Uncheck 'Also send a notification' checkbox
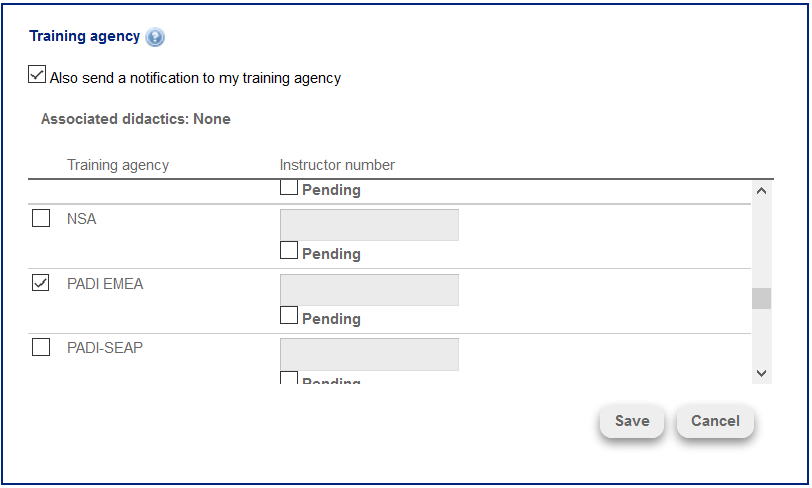 pyautogui.click(x=37, y=75)
